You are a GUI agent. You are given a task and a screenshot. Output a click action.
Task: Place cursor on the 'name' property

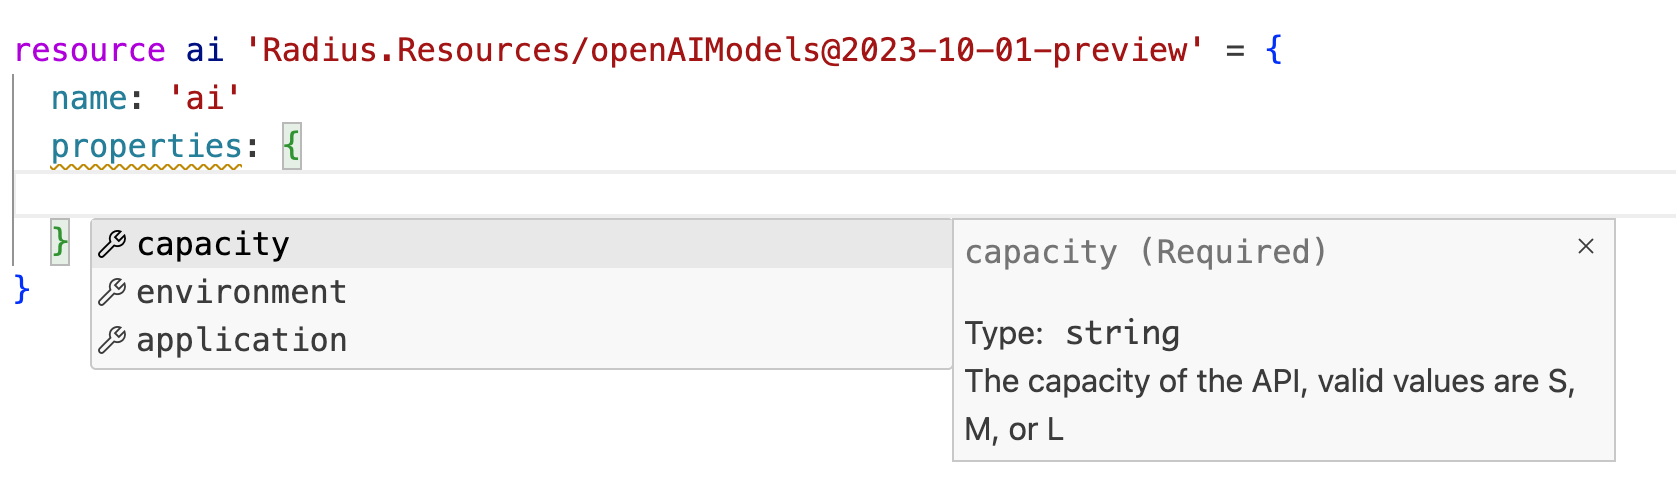(x=89, y=98)
